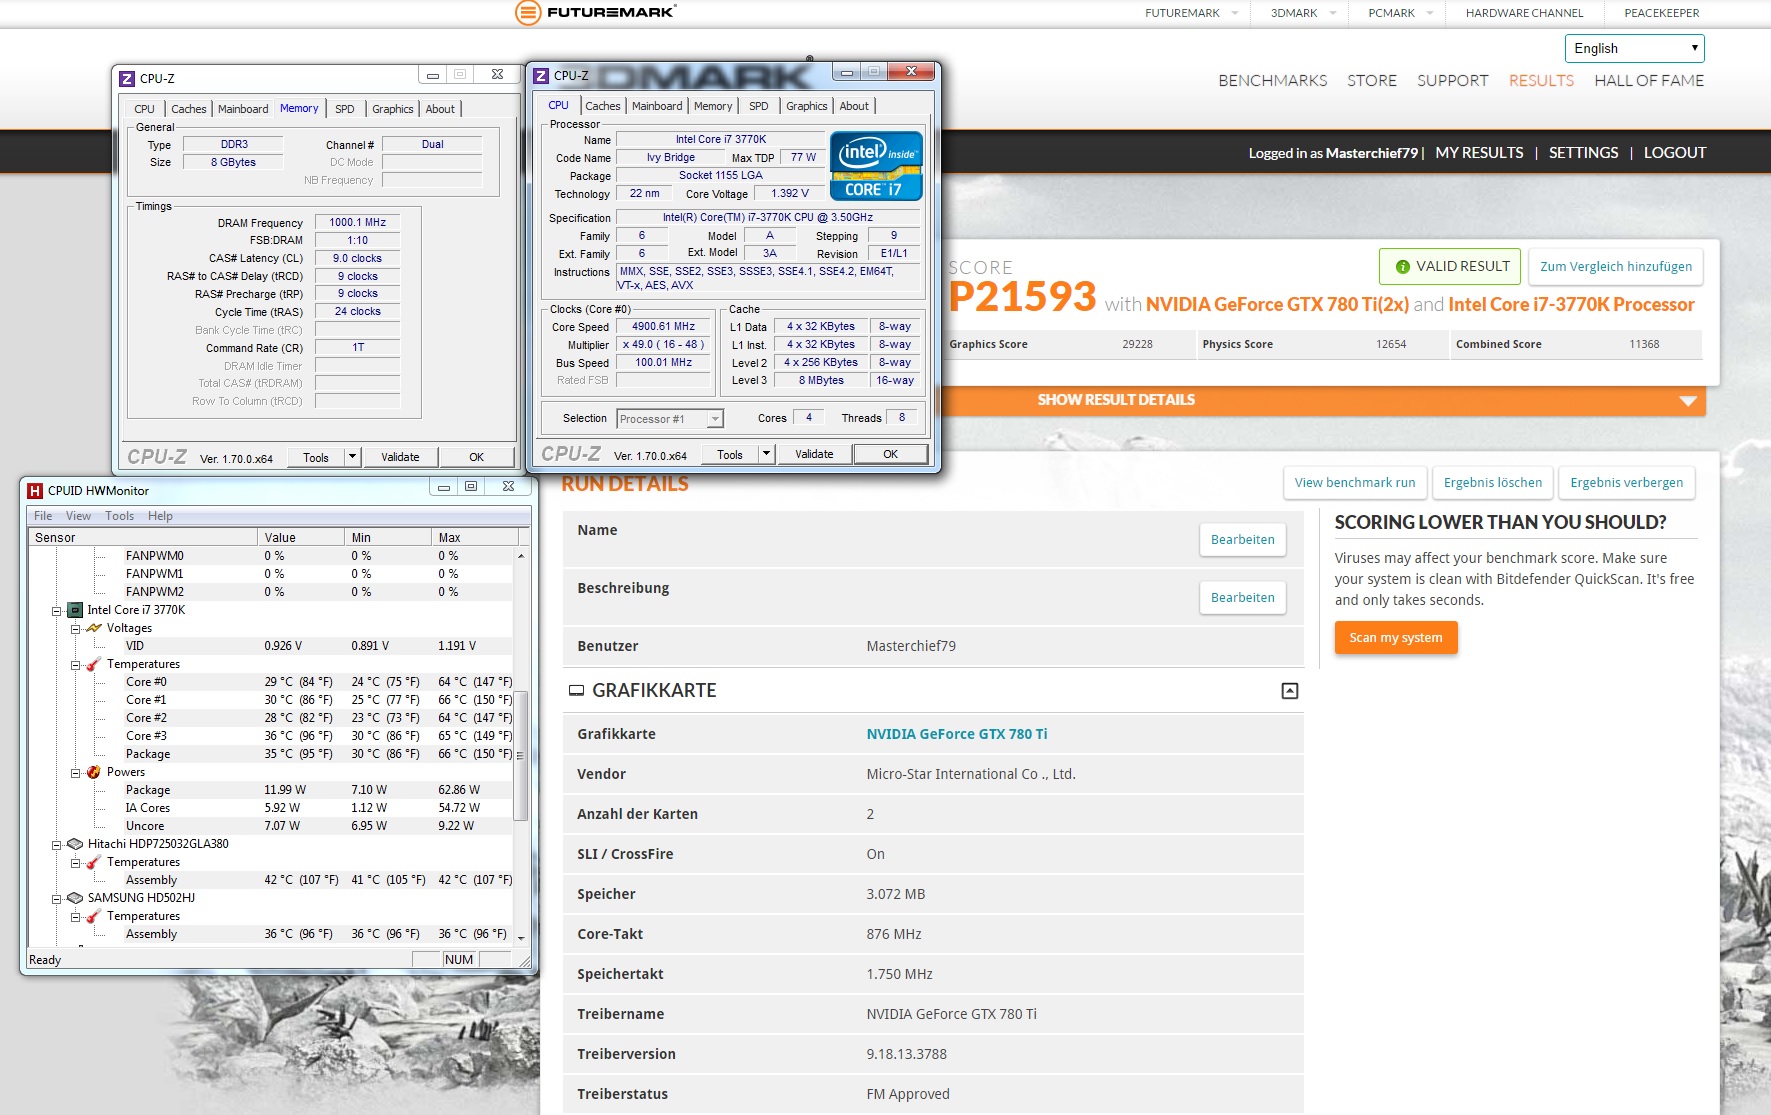Image resolution: width=1771 pixels, height=1115 pixels.
Task: Open the HALL OF FAME page
Action: (1649, 81)
